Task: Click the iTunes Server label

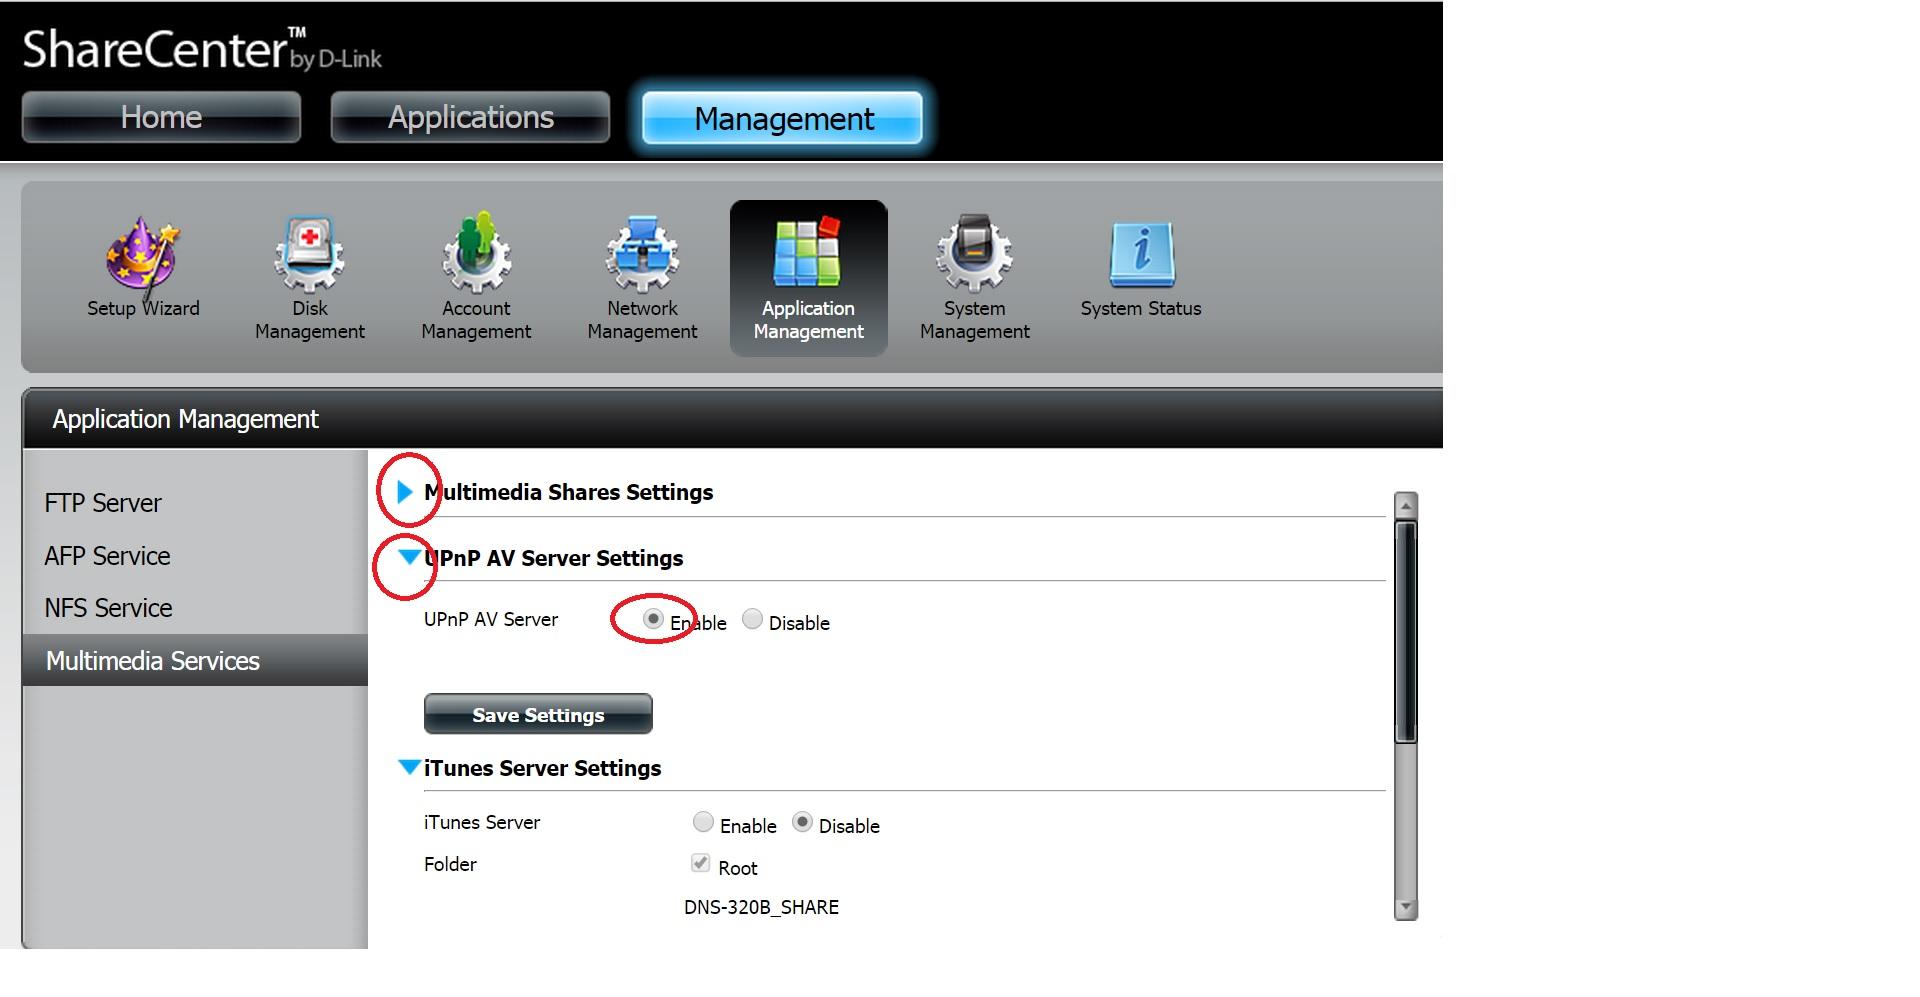Action: point(482,822)
